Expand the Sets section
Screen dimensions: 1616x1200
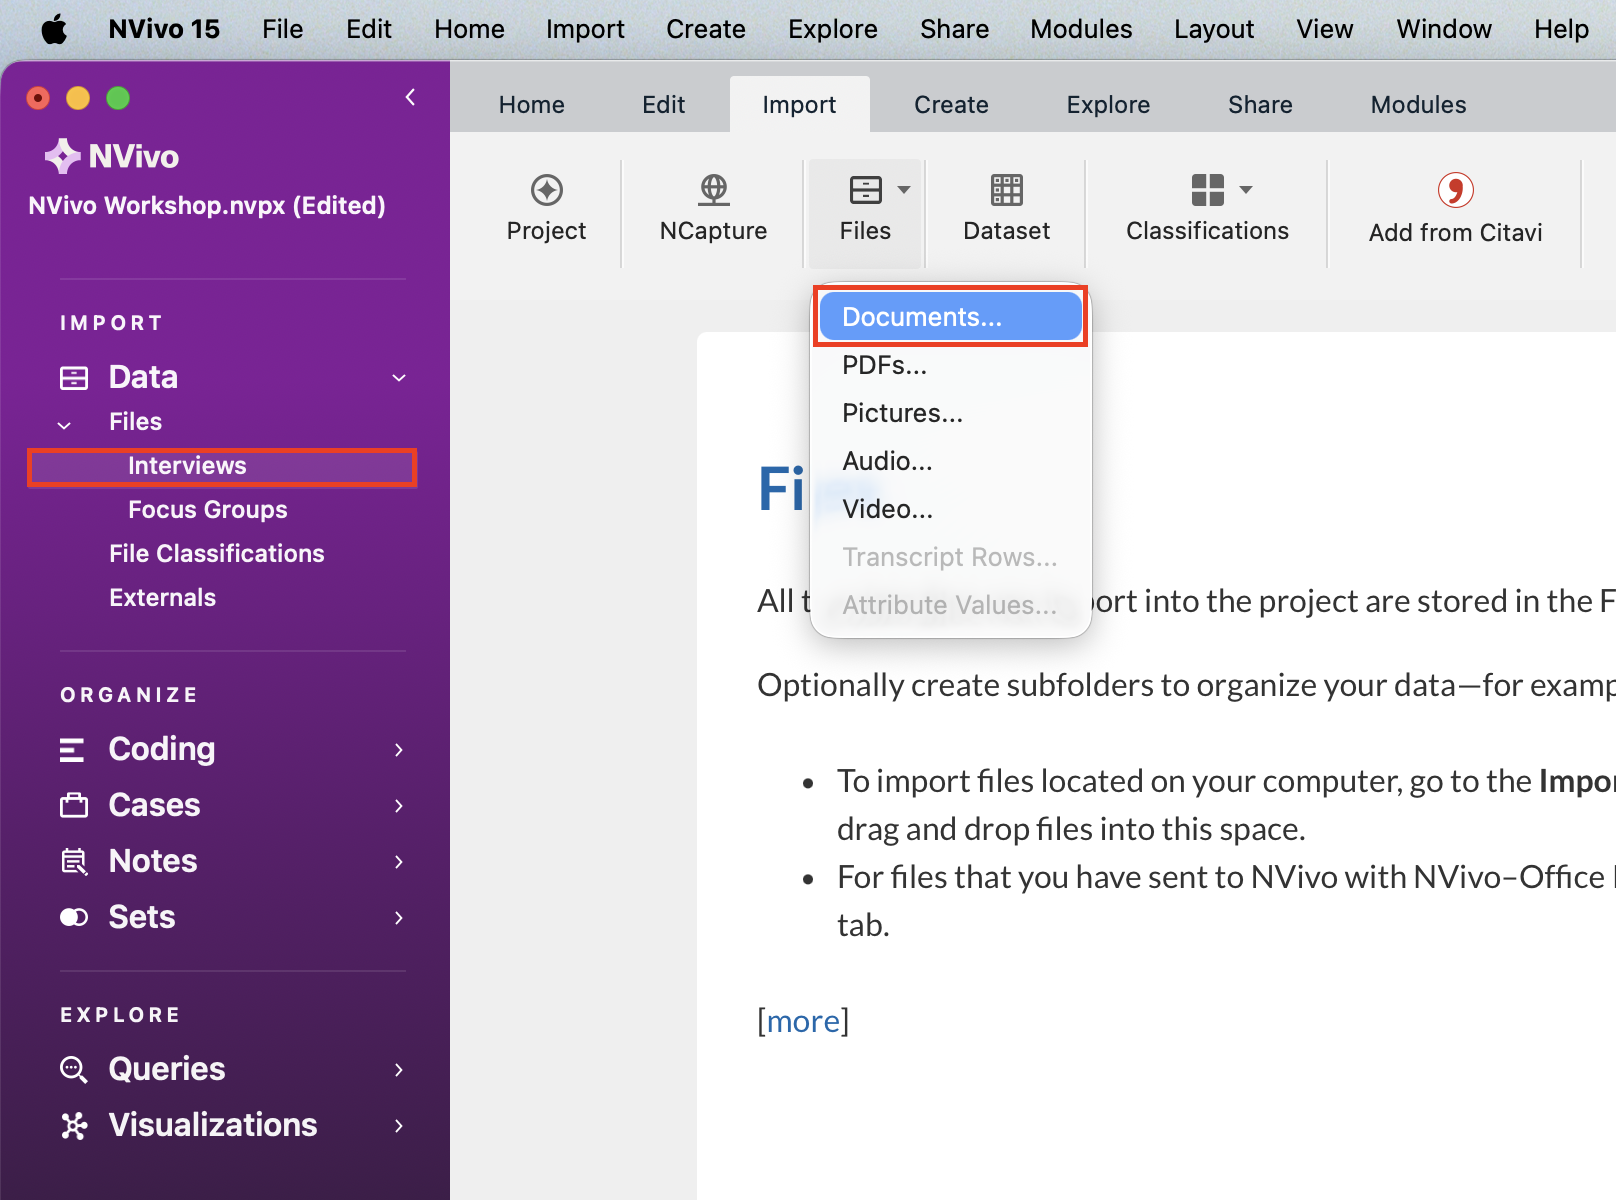point(399,918)
